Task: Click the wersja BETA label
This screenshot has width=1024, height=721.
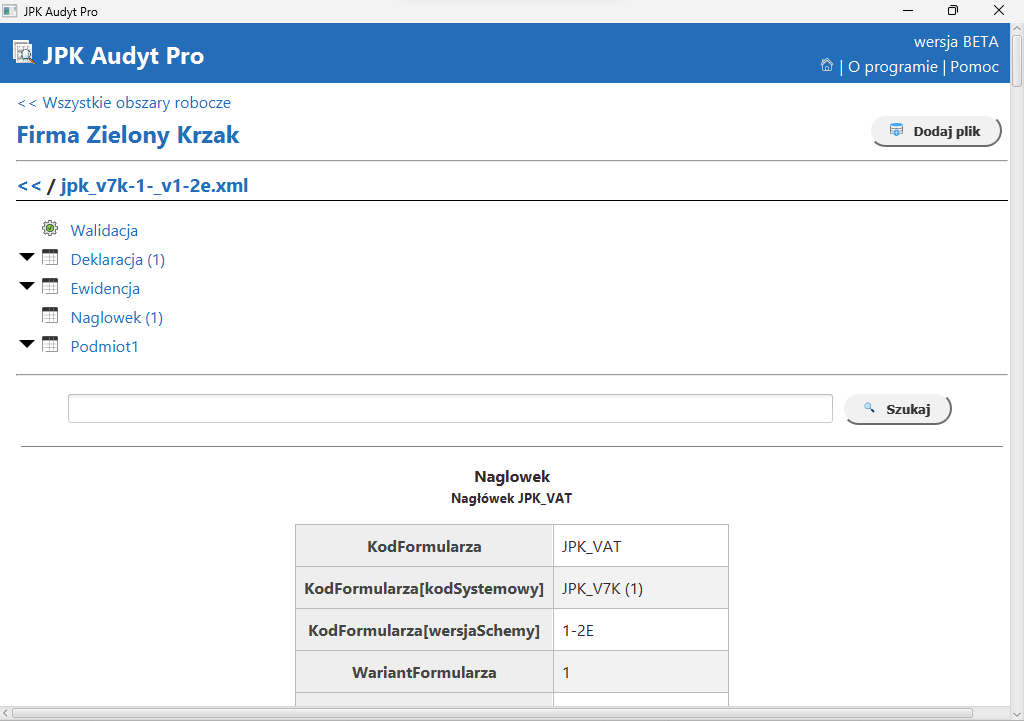Action: (956, 42)
